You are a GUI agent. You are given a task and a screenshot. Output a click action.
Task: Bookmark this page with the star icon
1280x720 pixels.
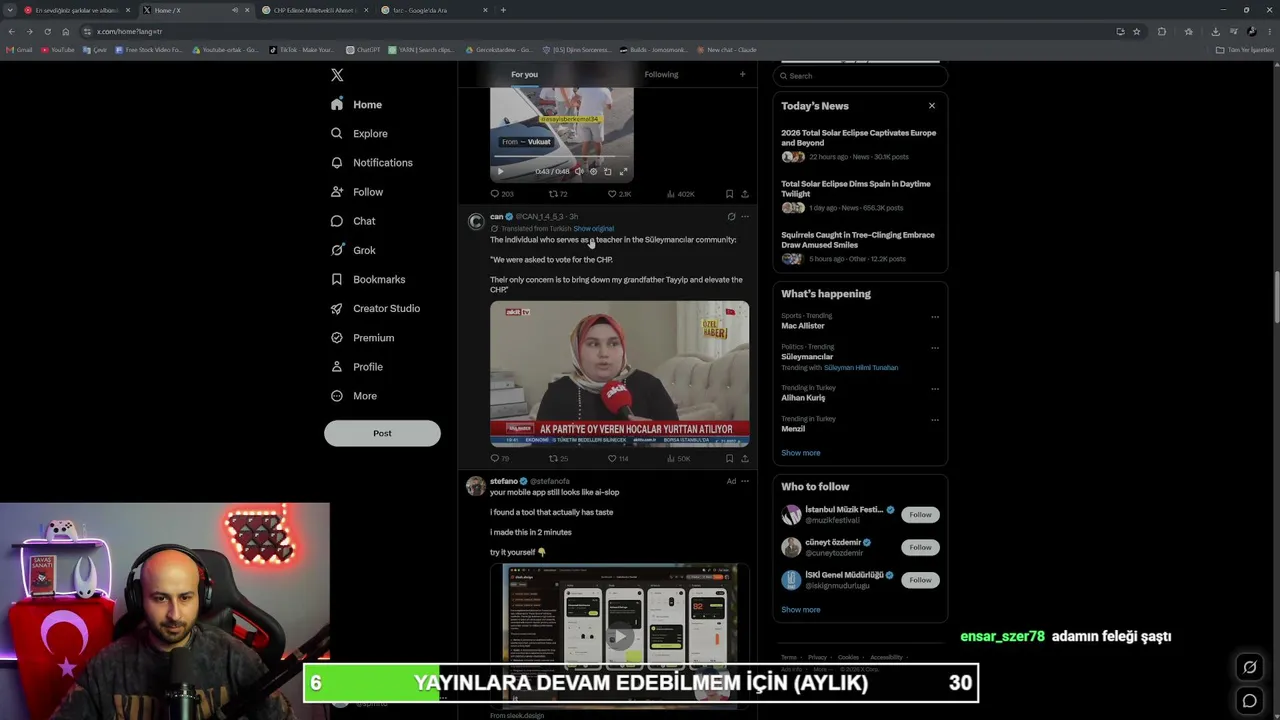click(x=1136, y=31)
